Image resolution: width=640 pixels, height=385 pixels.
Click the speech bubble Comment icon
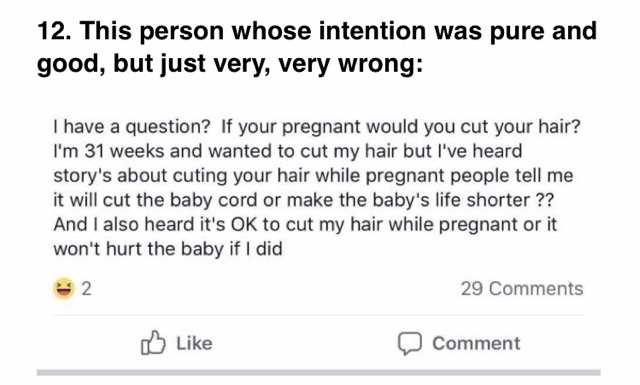click(x=410, y=343)
